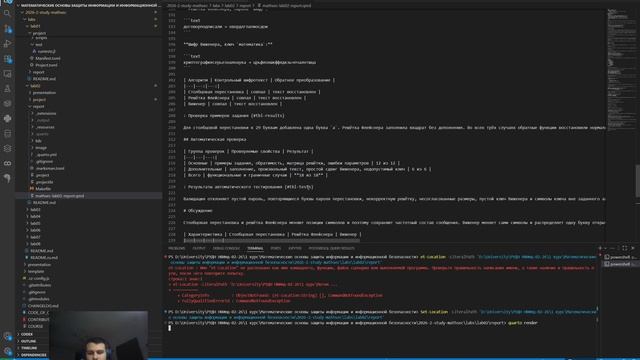Switch to the OUTPUT panel tab
This screenshot has width=640, height=360.
coord(199,248)
